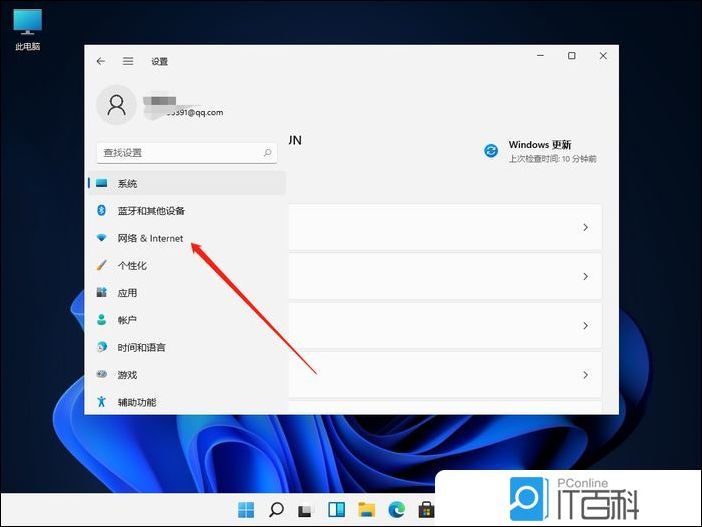The image size is (702, 527).
Task: Open 应用 settings
Action: 187,293
